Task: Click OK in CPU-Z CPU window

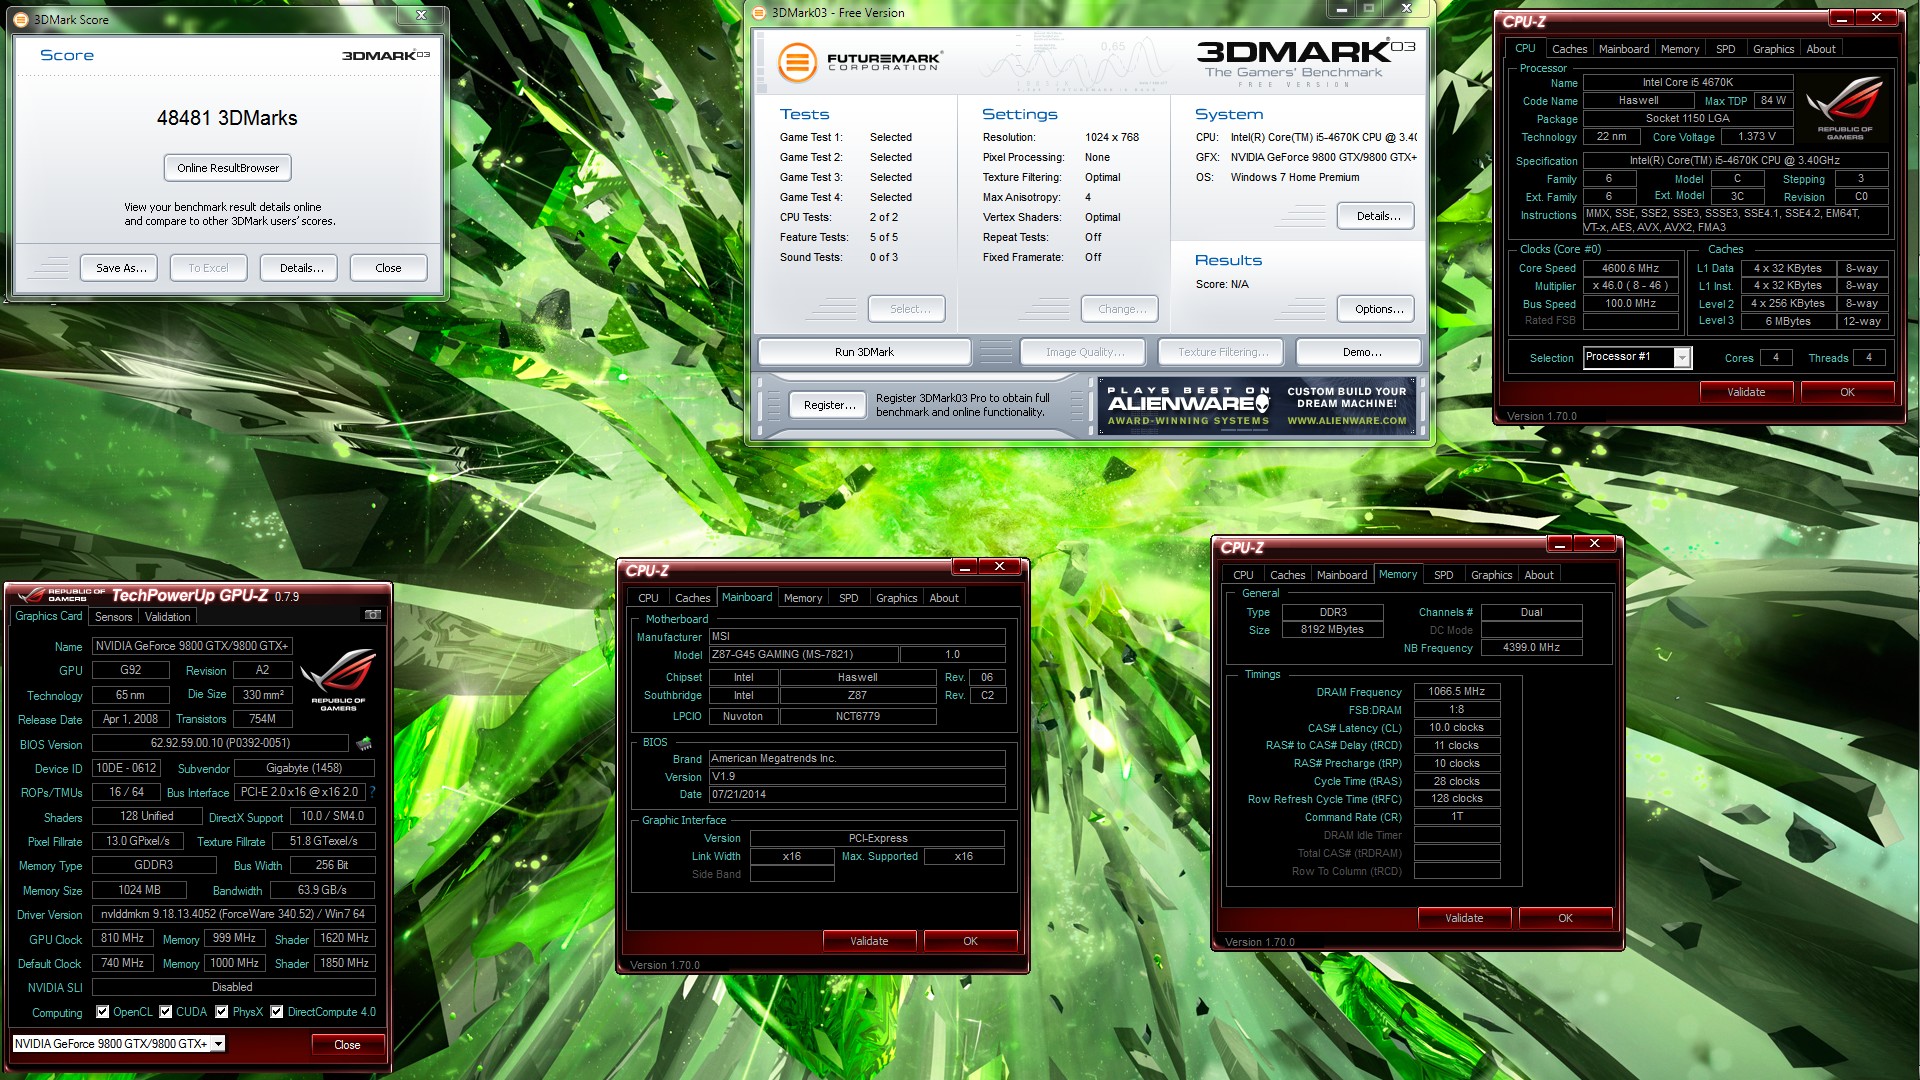Action: (1847, 392)
